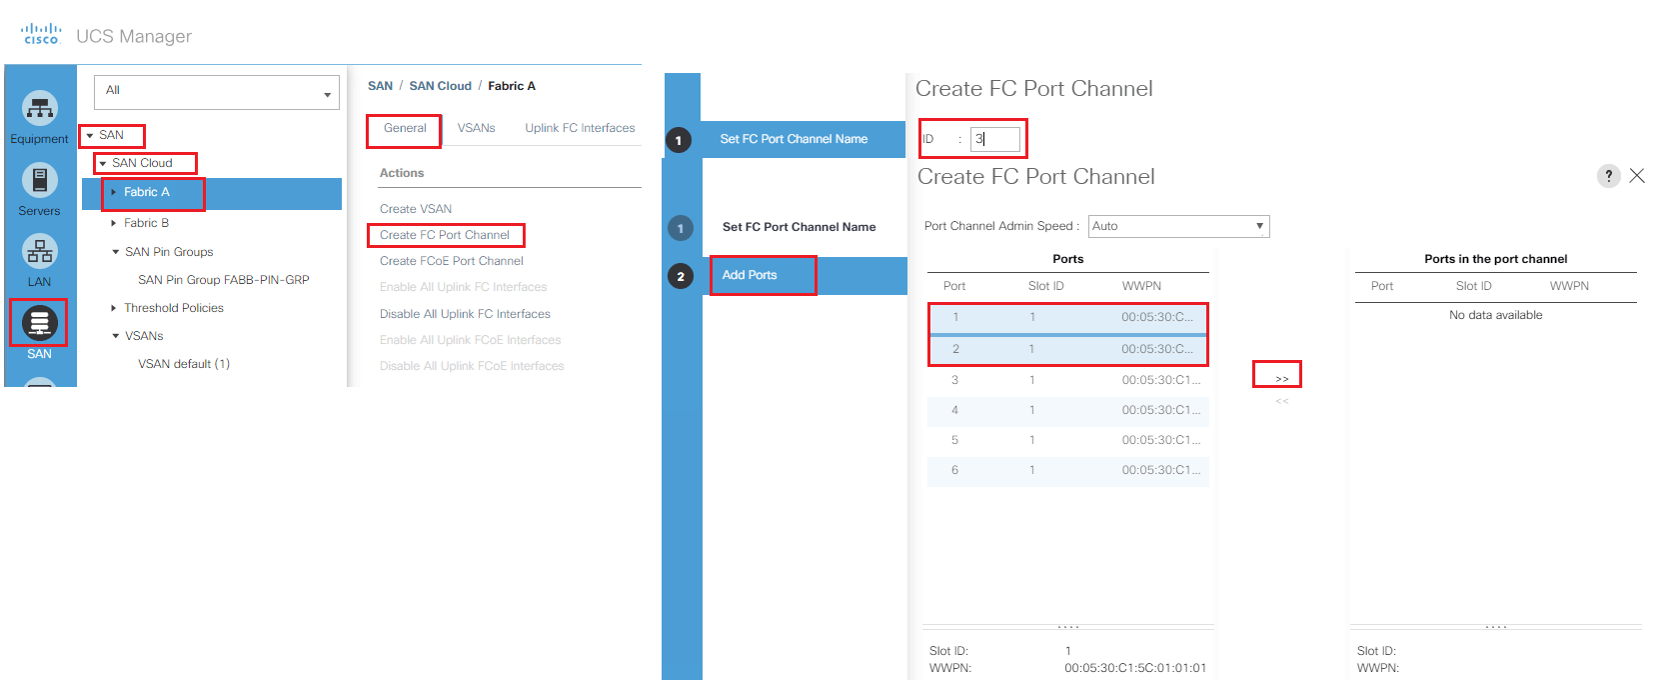Select VSAN default (1) tree item
Viewport: 1672px width, 680px height.
pyautogui.click(x=184, y=364)
